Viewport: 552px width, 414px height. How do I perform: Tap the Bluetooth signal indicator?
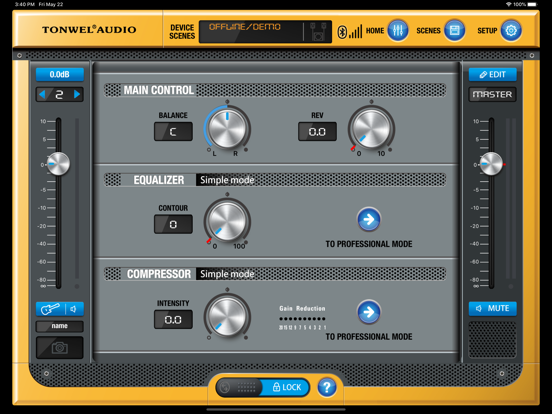(350, 32)
